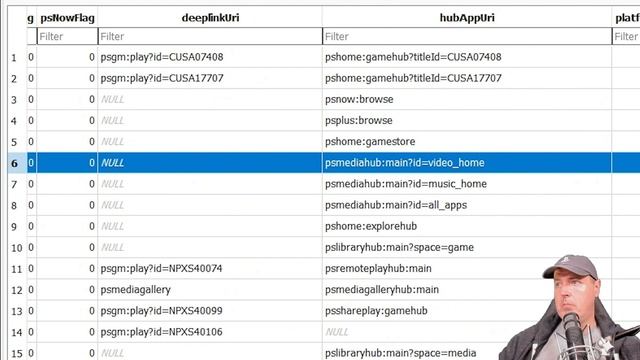The height and width of the screenshot is (360, 640).
Task: Select cell psmediahub:main?id=music_home
Action: pos(467,184)
